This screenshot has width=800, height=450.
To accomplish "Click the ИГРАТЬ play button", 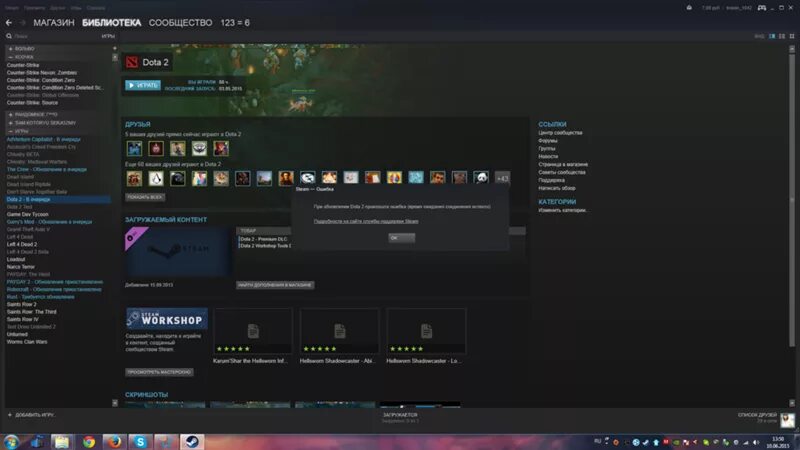I will (143, 85).
